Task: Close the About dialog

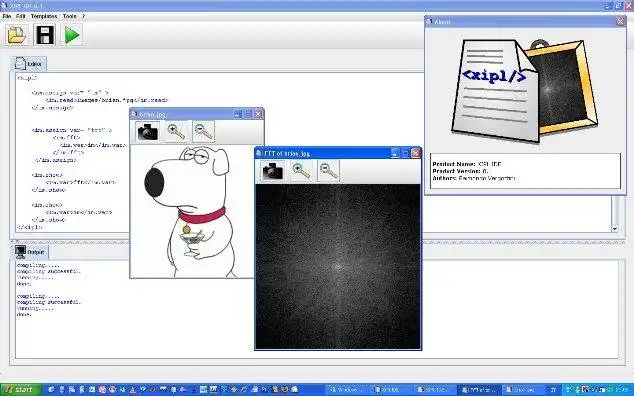Action: tap(620, 21)
